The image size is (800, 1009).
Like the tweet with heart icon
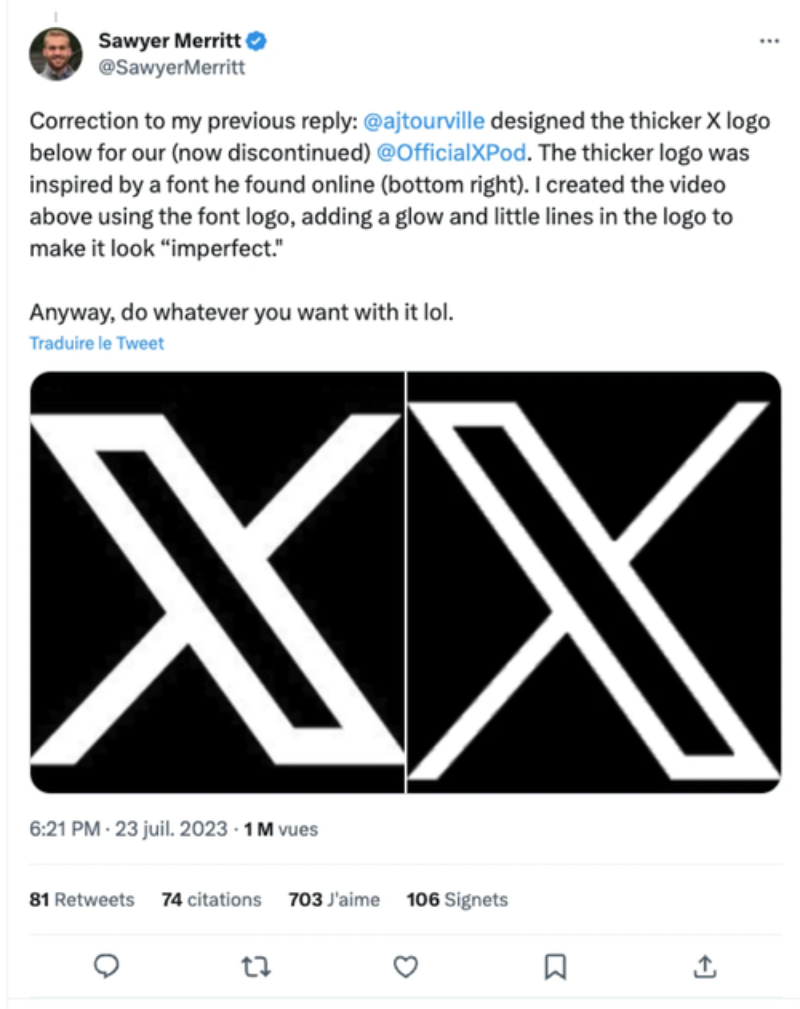[405, 965]
